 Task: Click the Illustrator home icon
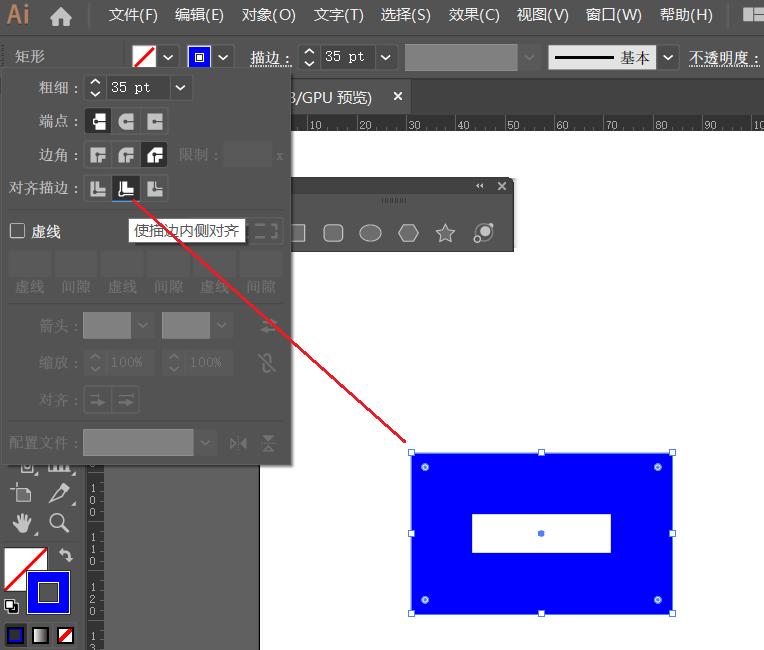pyautogui.click(x=60, y=16)
